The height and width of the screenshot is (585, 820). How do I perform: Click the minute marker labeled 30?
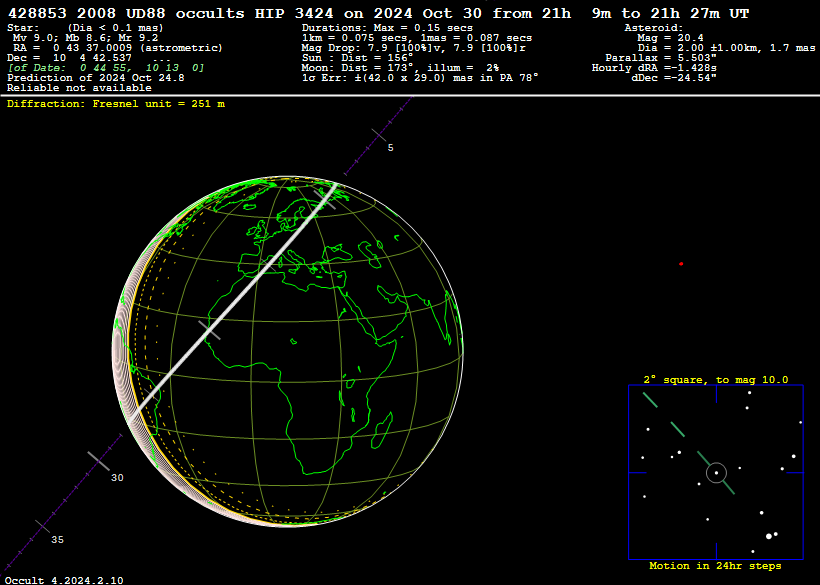(x=98, y=461)
